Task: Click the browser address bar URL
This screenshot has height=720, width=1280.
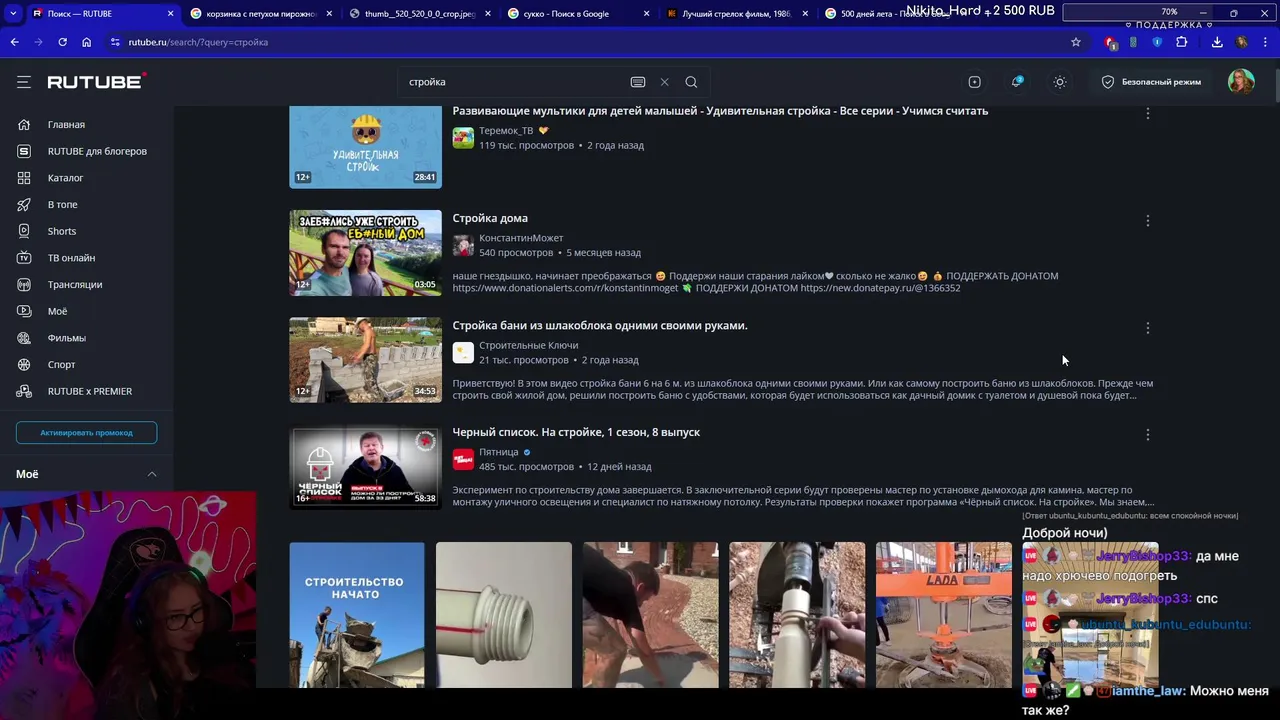Action: [x=198, y=42]
